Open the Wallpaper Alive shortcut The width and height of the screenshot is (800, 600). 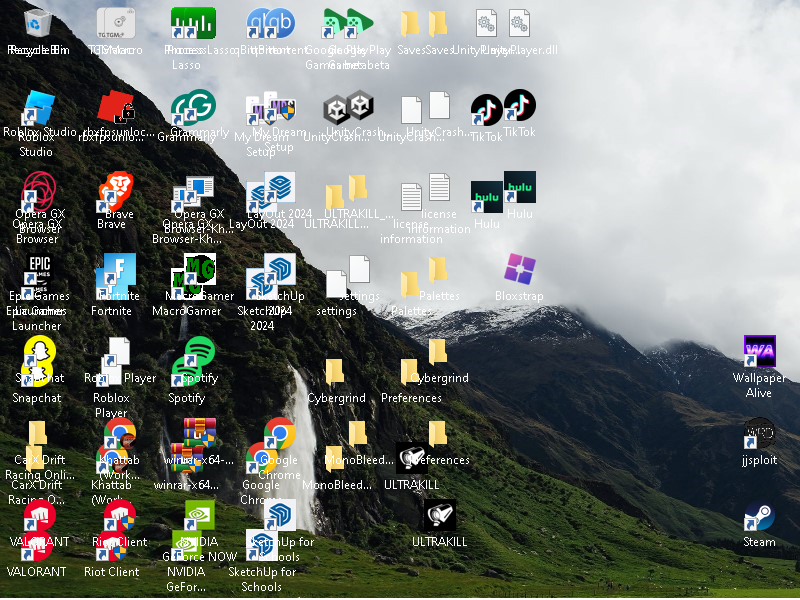coord(759,351)
